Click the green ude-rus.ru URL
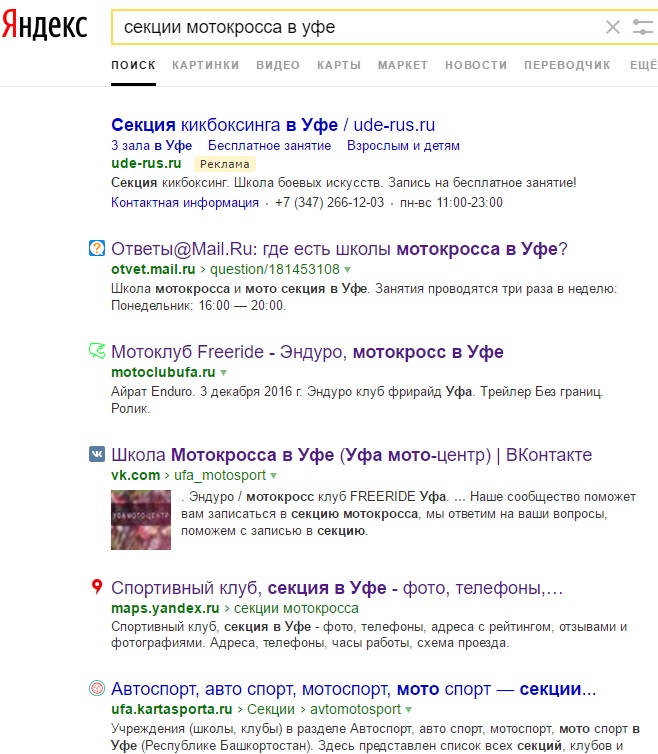The height and width of the screenshot is (754, 658). (x=146, y=163)
